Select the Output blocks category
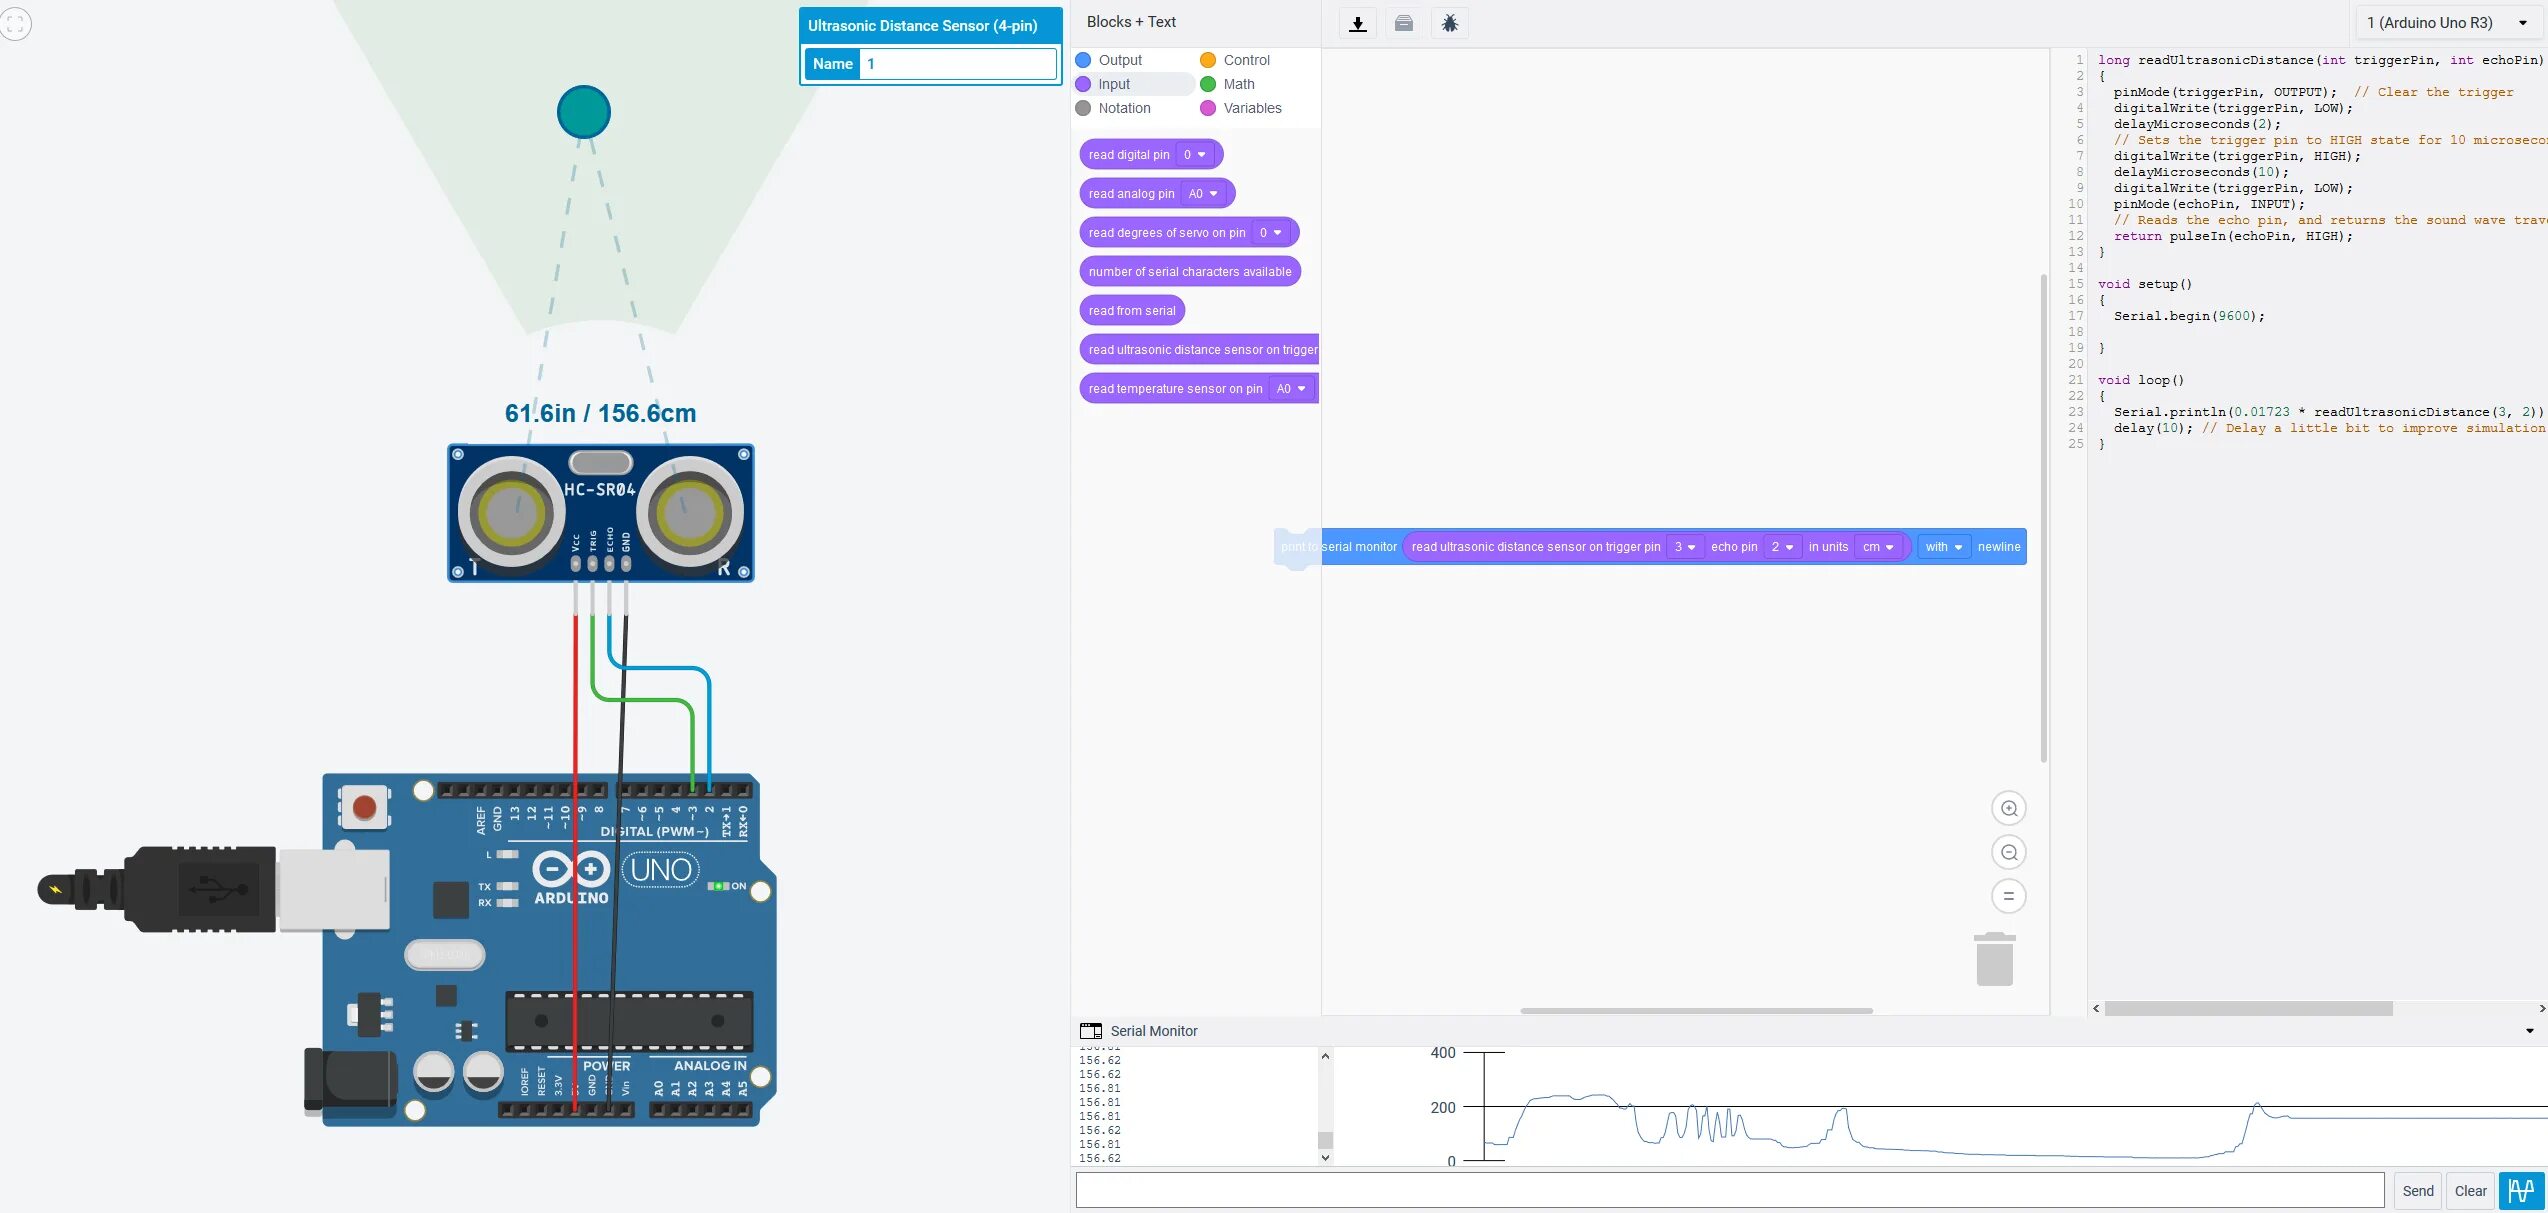The image size is (2548, 1213). [x=1119, y=60]
